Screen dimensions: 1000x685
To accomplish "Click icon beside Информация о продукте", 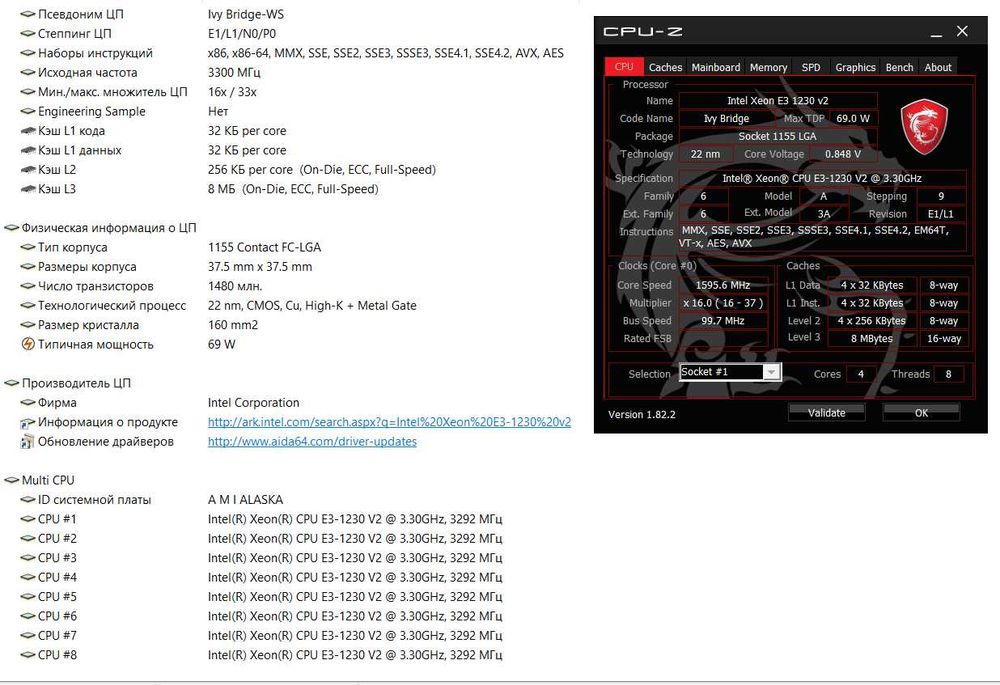I will tap(27, 422).
